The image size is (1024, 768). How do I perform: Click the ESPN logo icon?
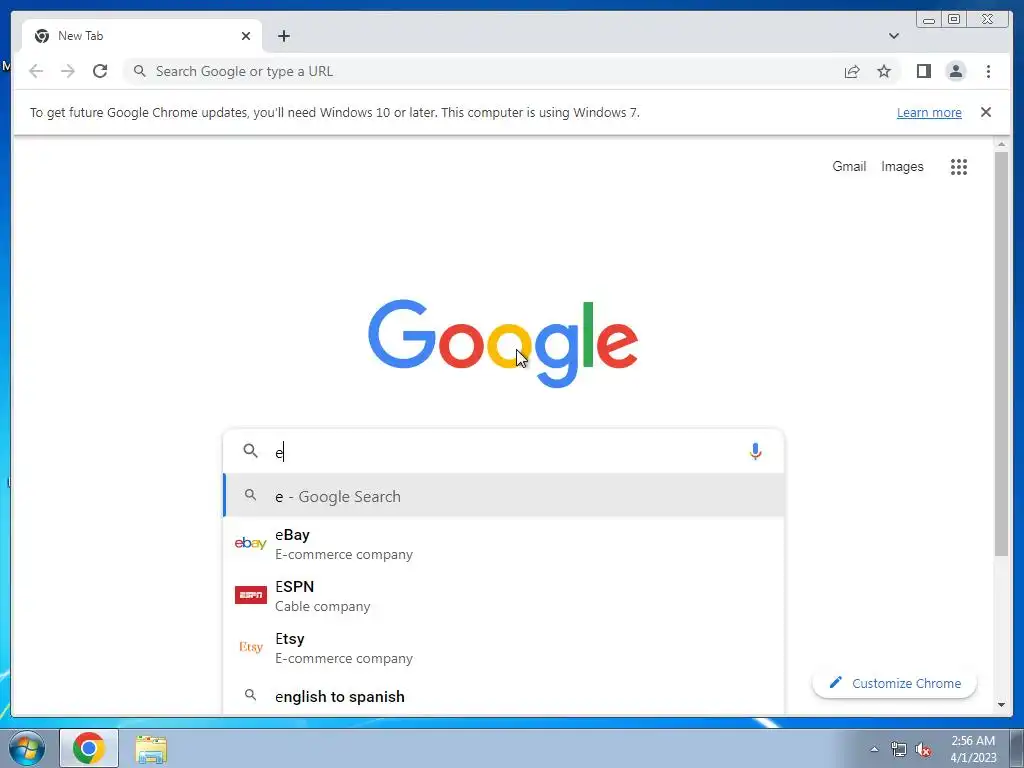click(251, 595)
